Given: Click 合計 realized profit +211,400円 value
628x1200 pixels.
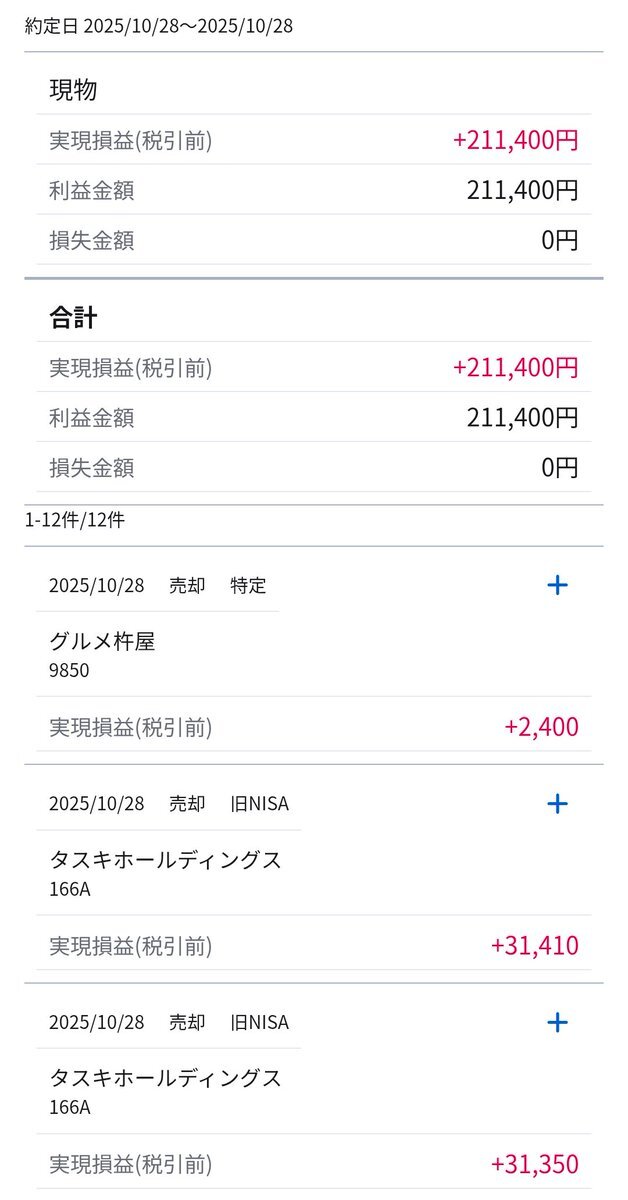Looking at the screenshot, I should click(x=515, y=368).
